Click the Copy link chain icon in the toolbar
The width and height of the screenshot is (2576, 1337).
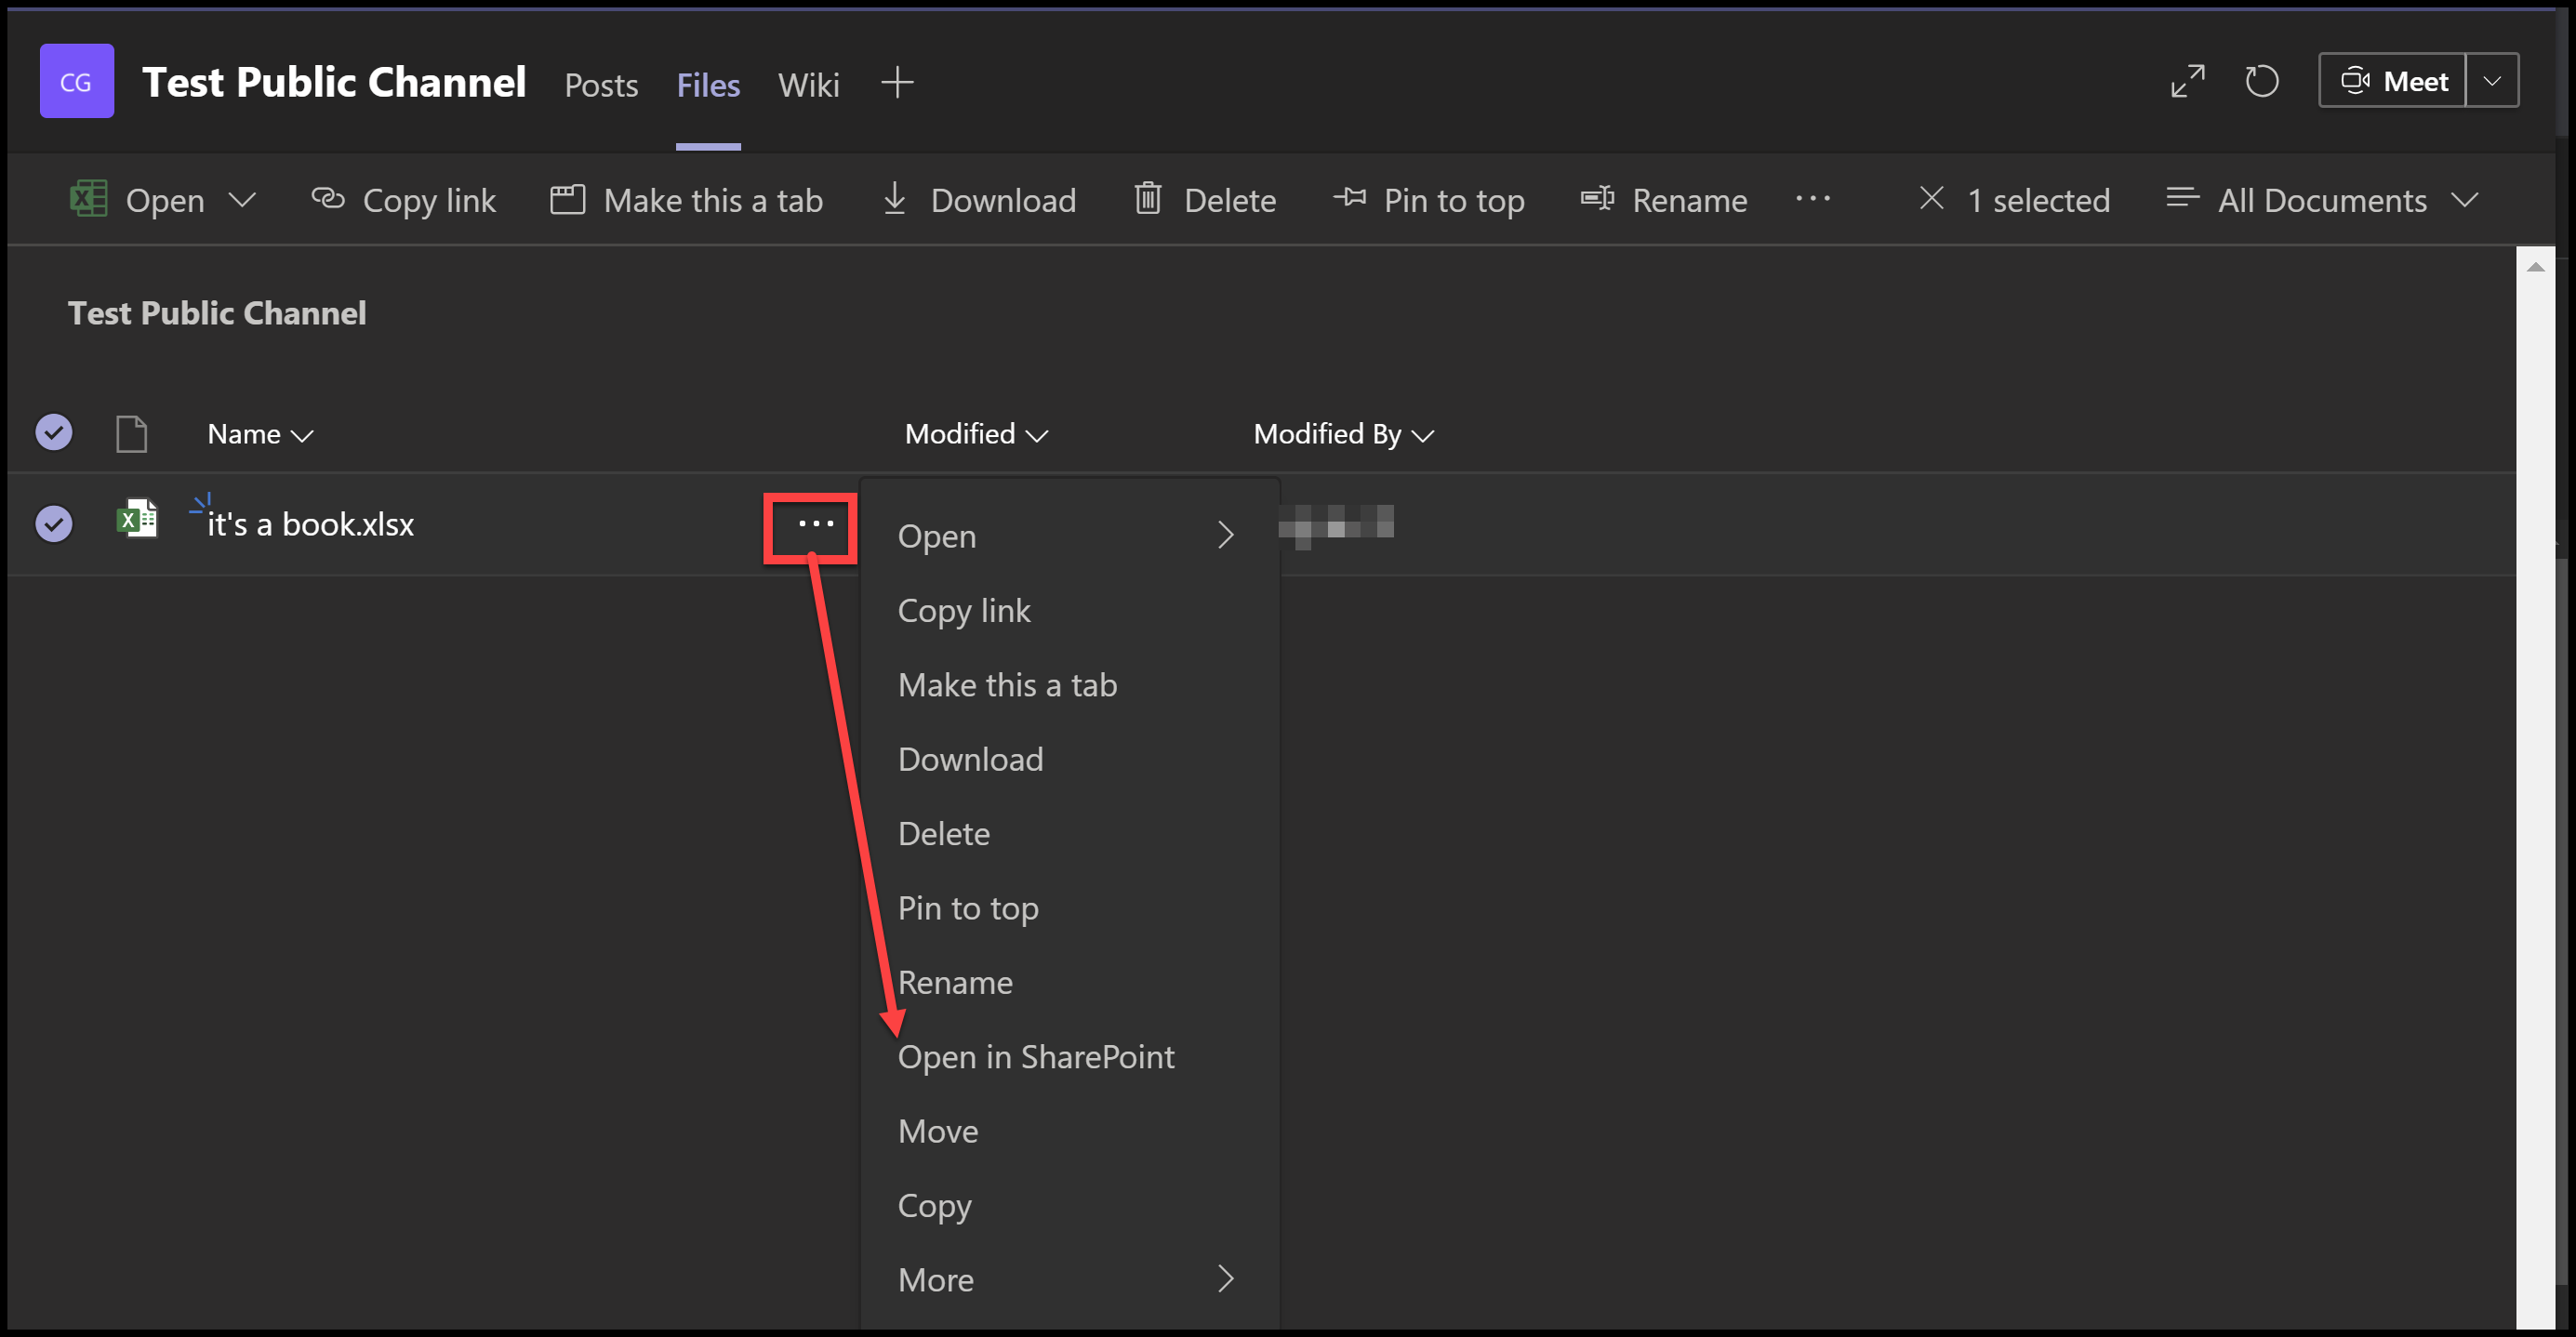[x=327, y=198]
